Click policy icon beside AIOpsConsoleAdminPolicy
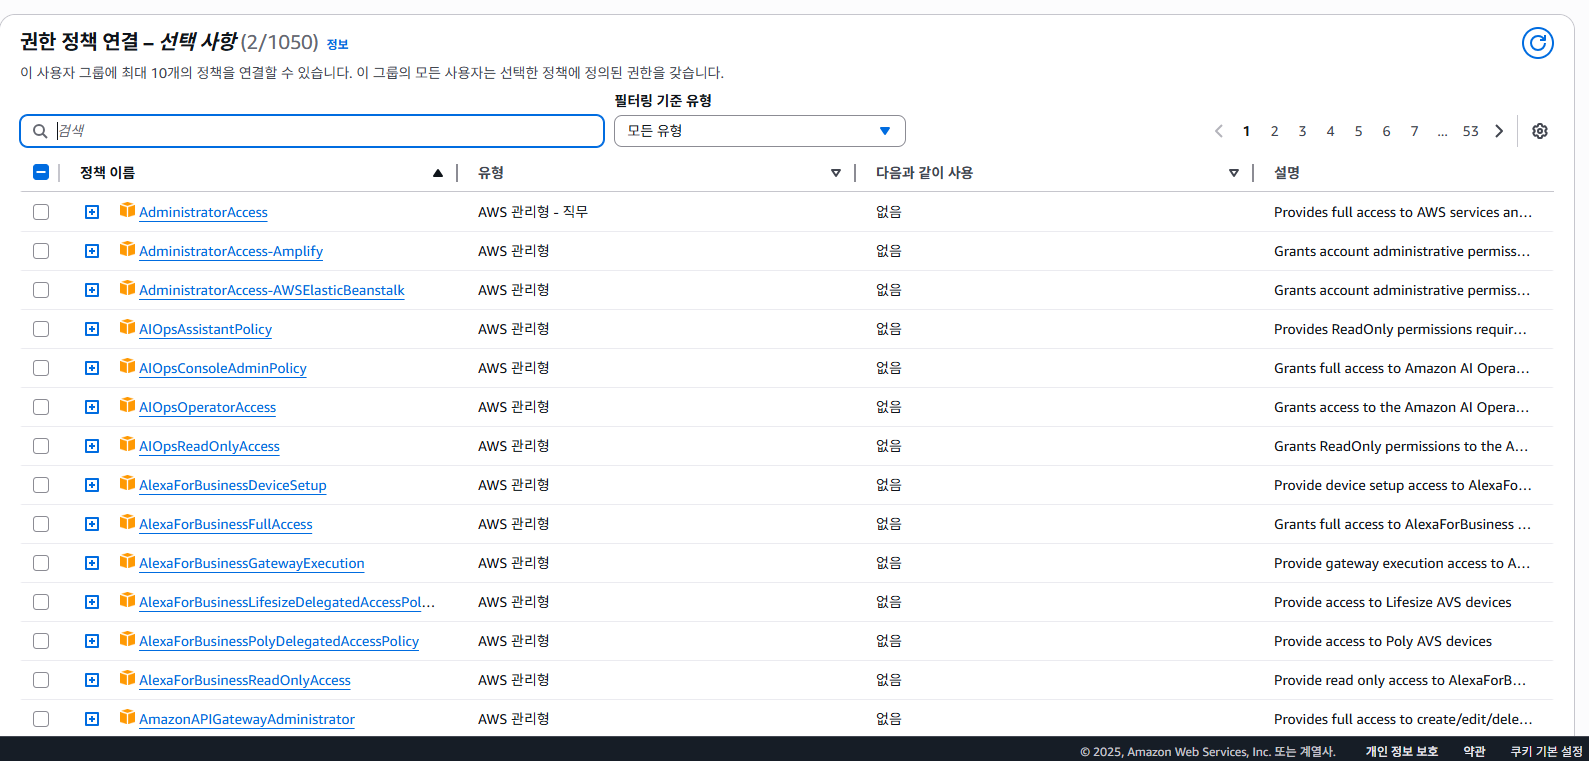This screenshot has width=1589, height=761. pyautogui.click(x=127, y=366)
